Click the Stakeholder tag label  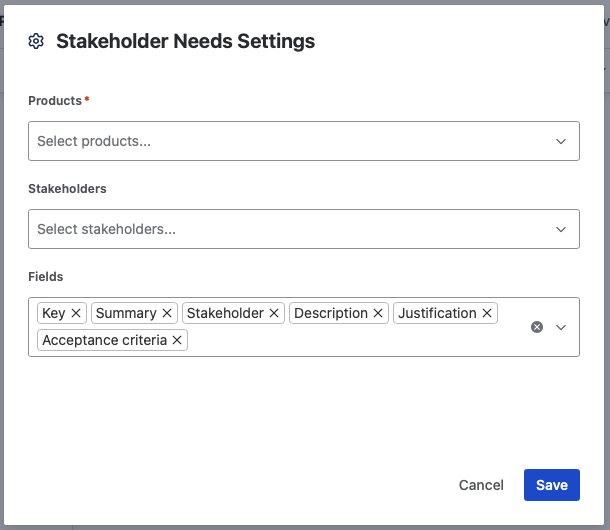click(225, 313)
